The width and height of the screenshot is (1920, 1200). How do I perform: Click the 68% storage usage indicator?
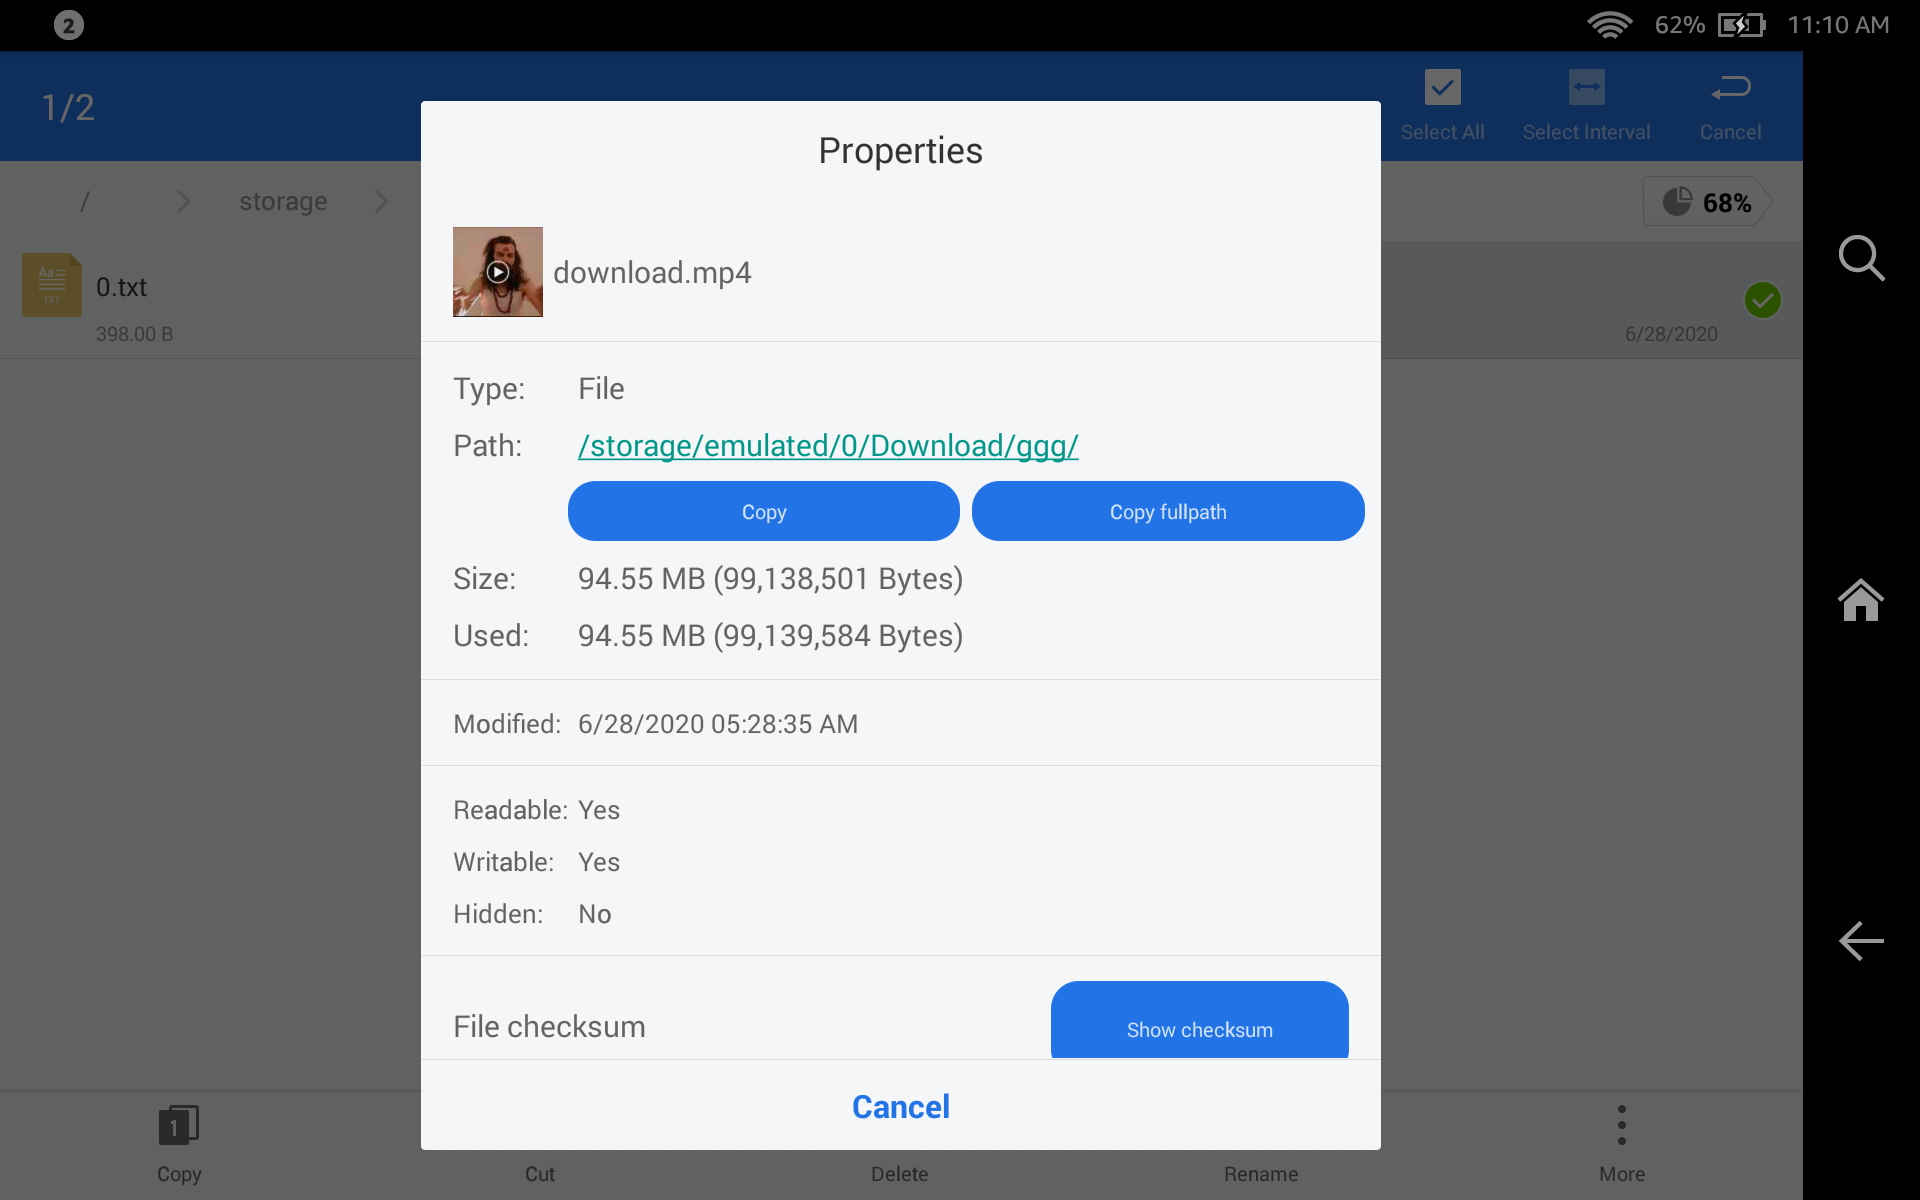1707,203
